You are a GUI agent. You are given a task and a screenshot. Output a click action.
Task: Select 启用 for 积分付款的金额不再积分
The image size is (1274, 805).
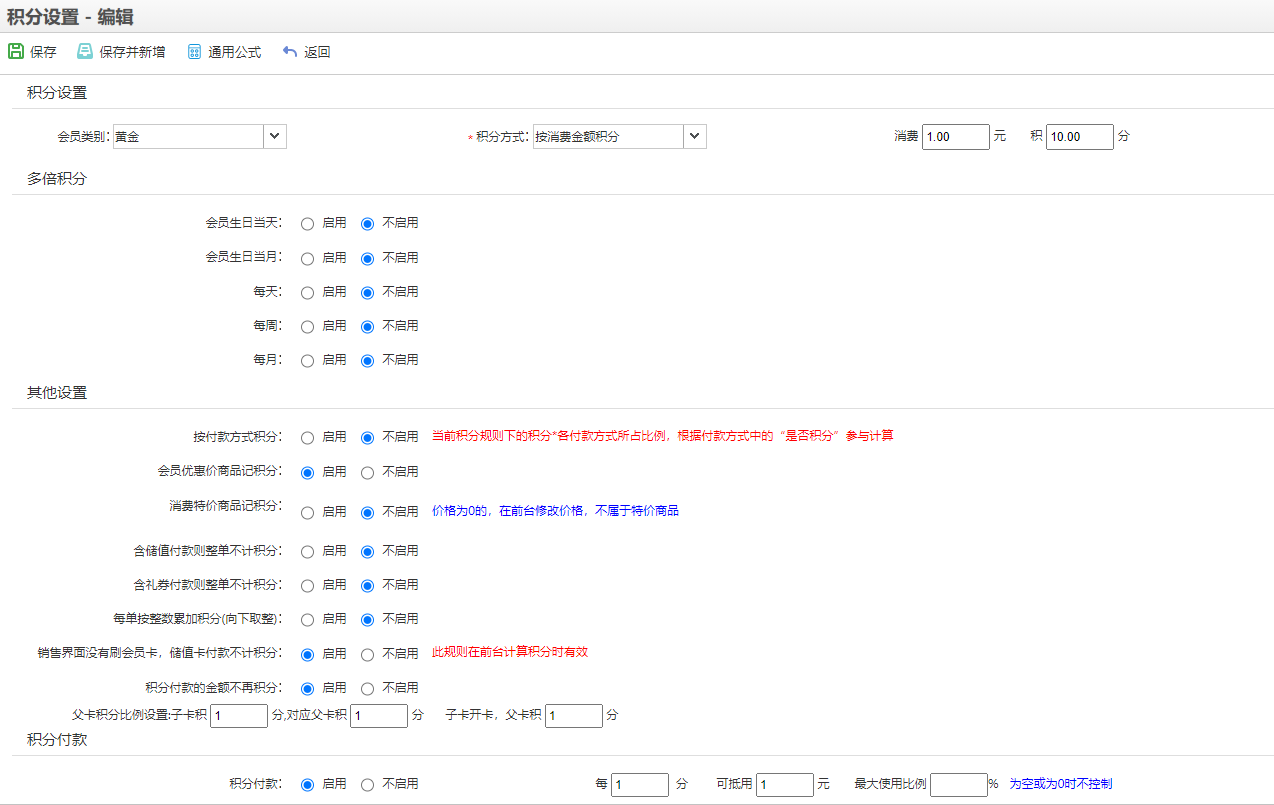(x=308, y=688)
